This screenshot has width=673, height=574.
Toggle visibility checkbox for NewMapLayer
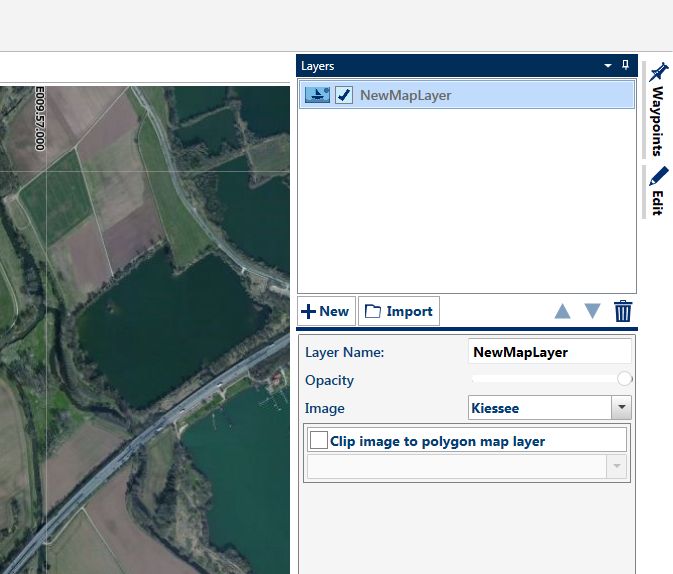pos(344,95)
